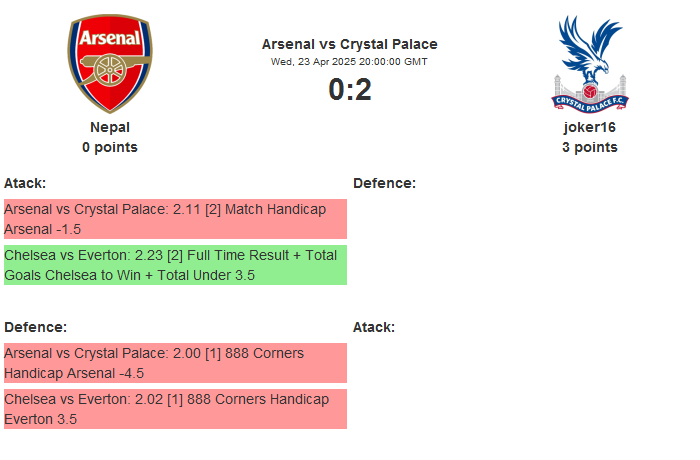Click the 'Everton 3.5' line in the last bet

pos(41,419)
